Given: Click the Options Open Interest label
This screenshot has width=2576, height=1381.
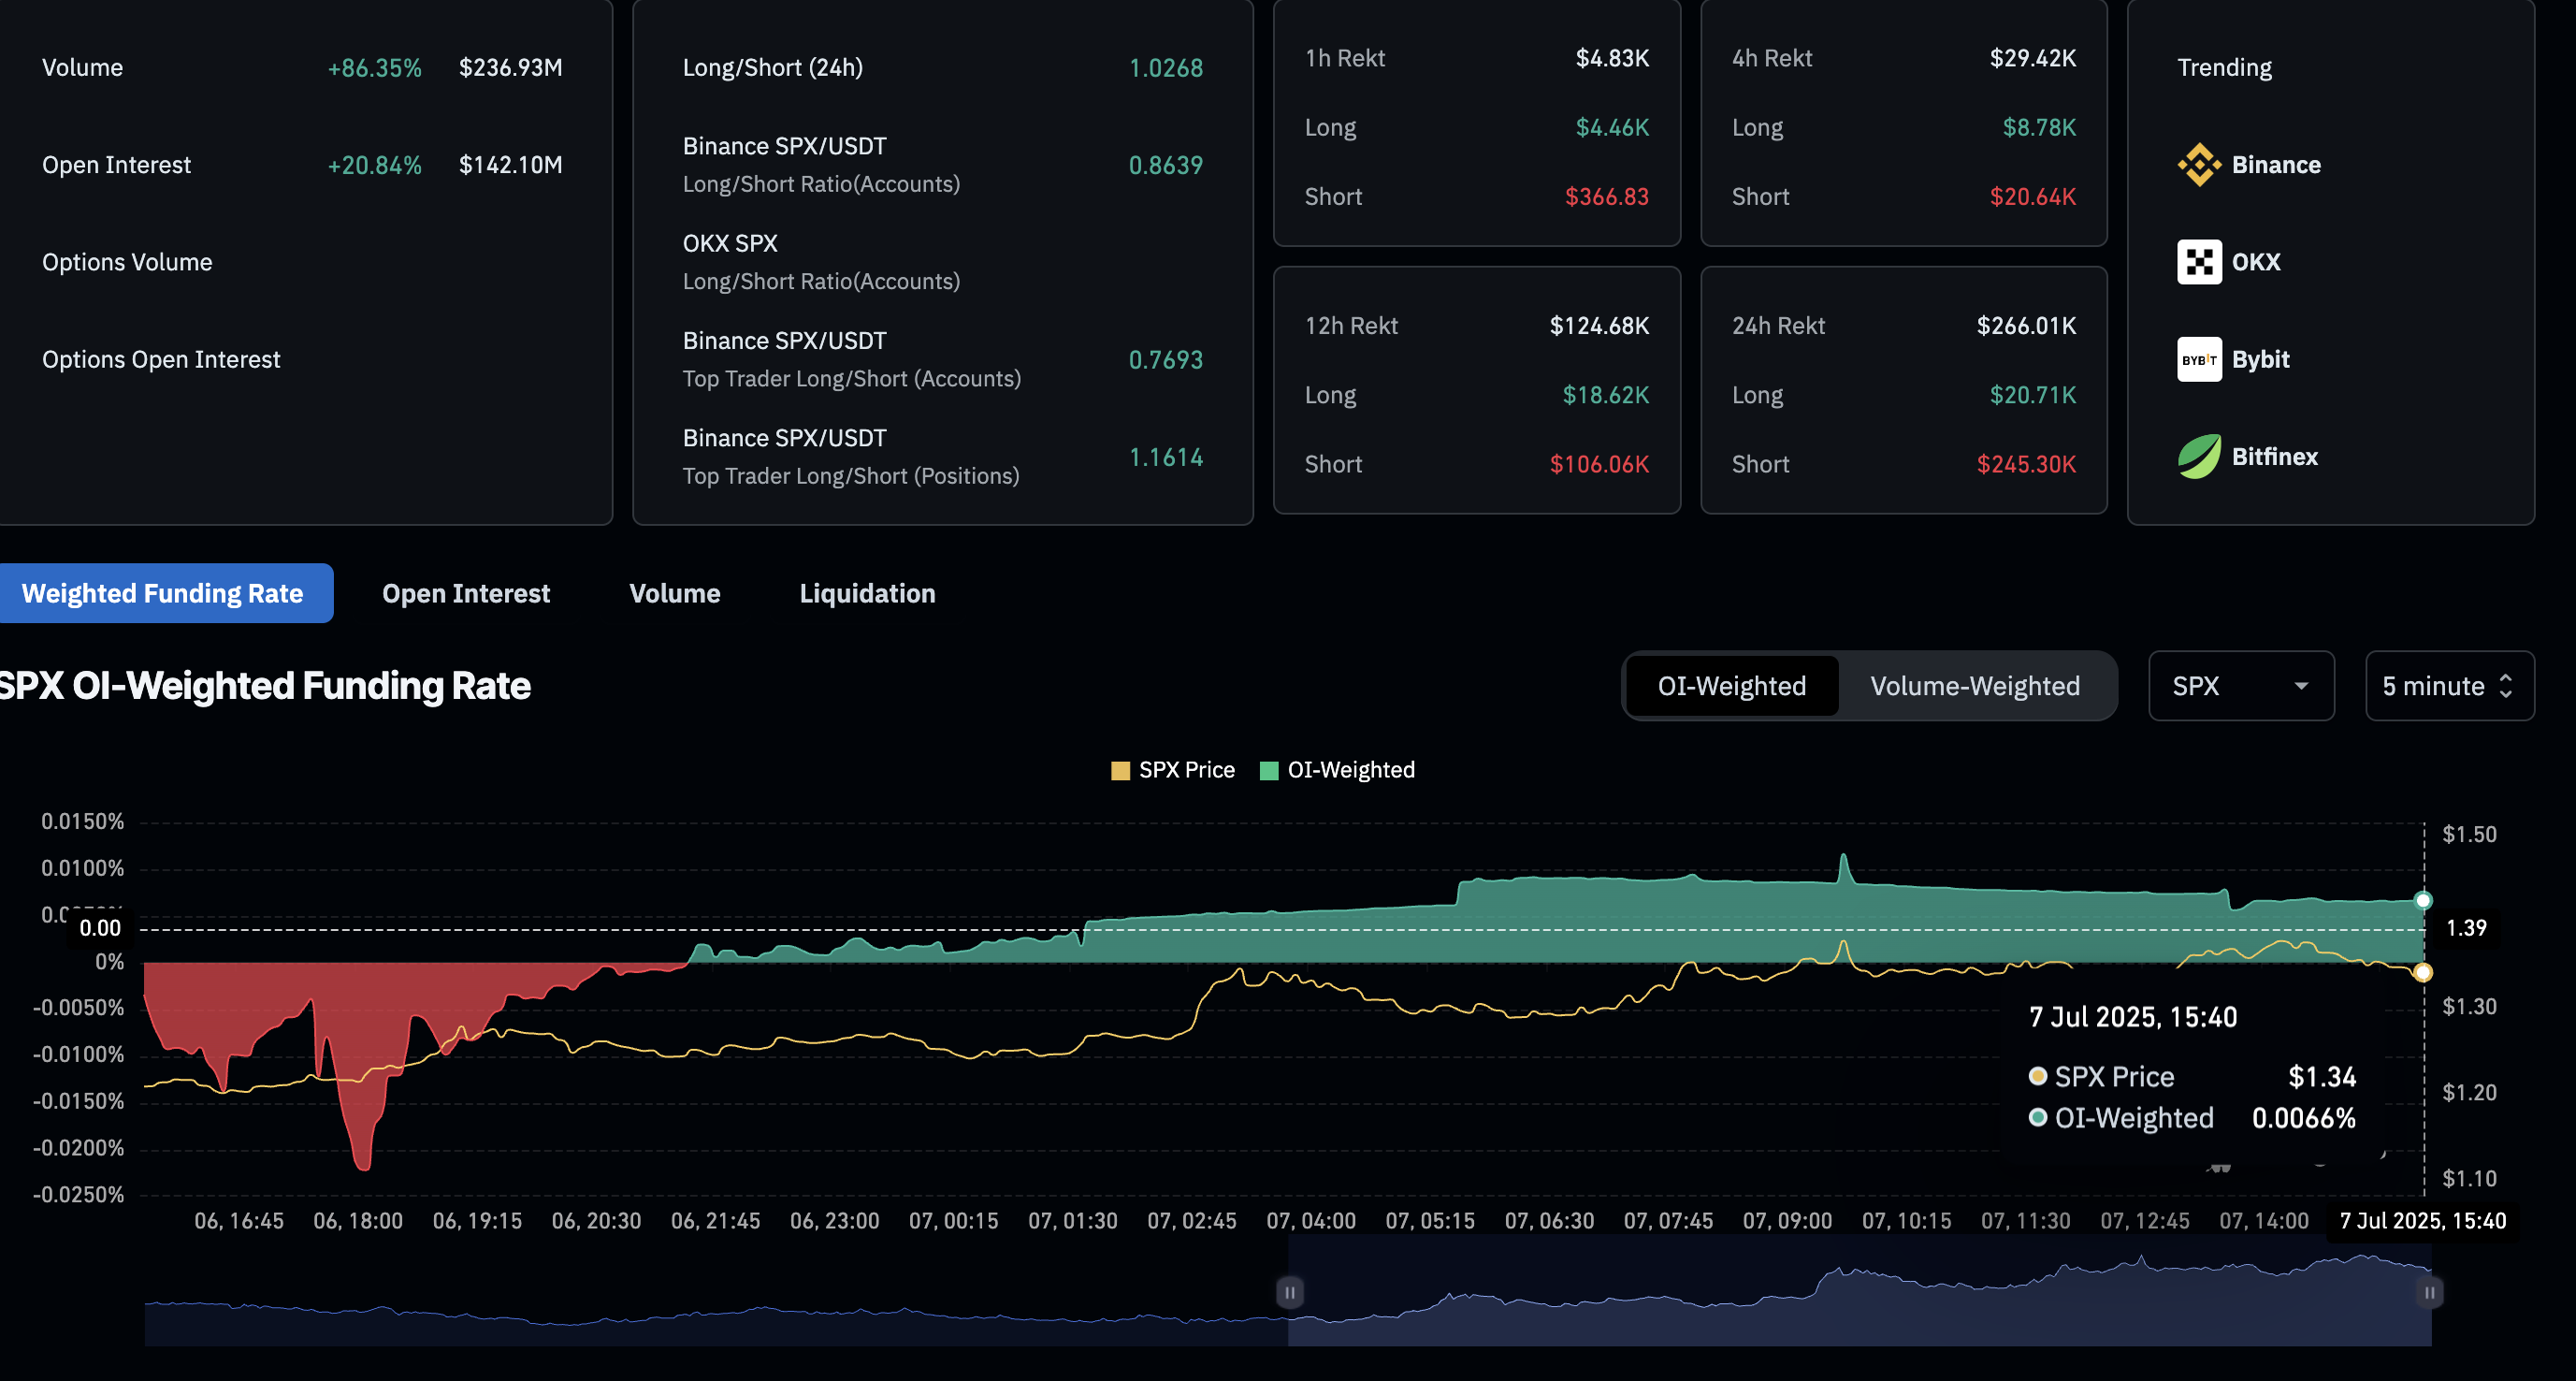Looking at the screenshot, I should pos(161,359).
